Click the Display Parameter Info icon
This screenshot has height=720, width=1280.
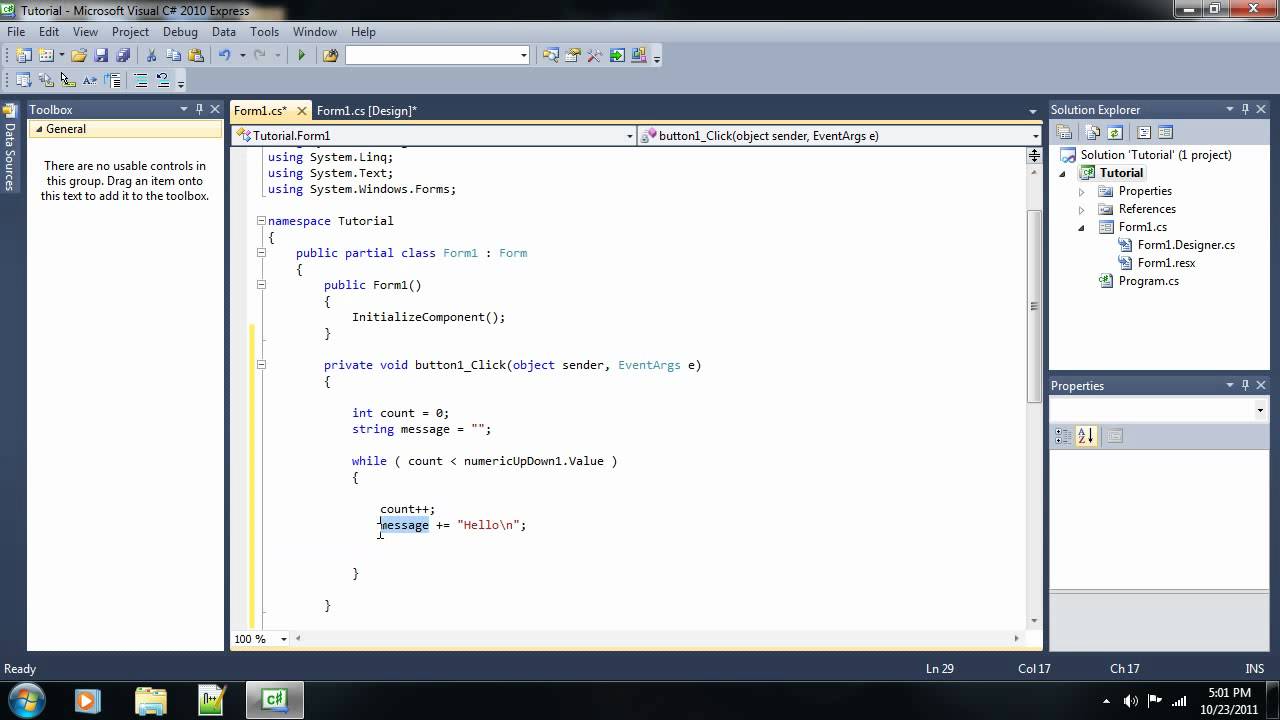46,80
